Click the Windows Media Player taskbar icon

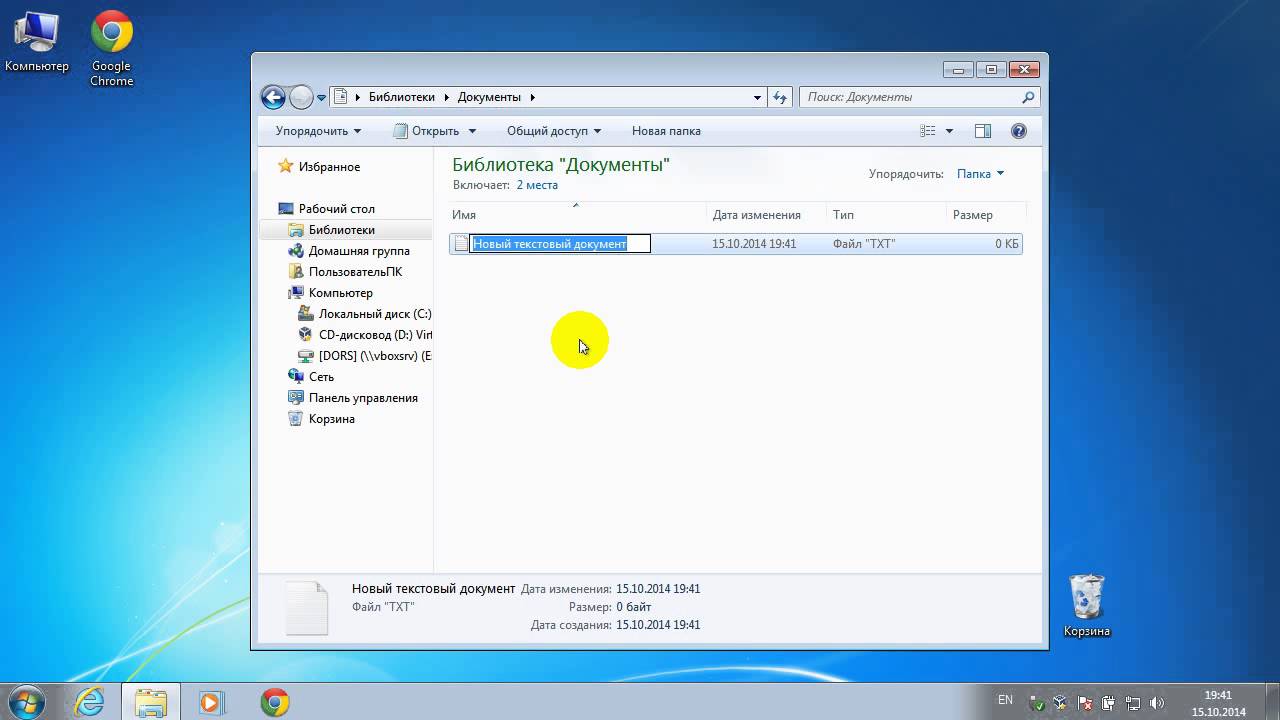tap(211, 702)
